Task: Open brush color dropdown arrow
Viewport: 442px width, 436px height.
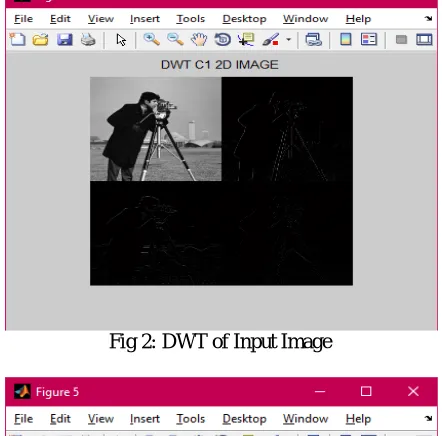Action: 288,40
